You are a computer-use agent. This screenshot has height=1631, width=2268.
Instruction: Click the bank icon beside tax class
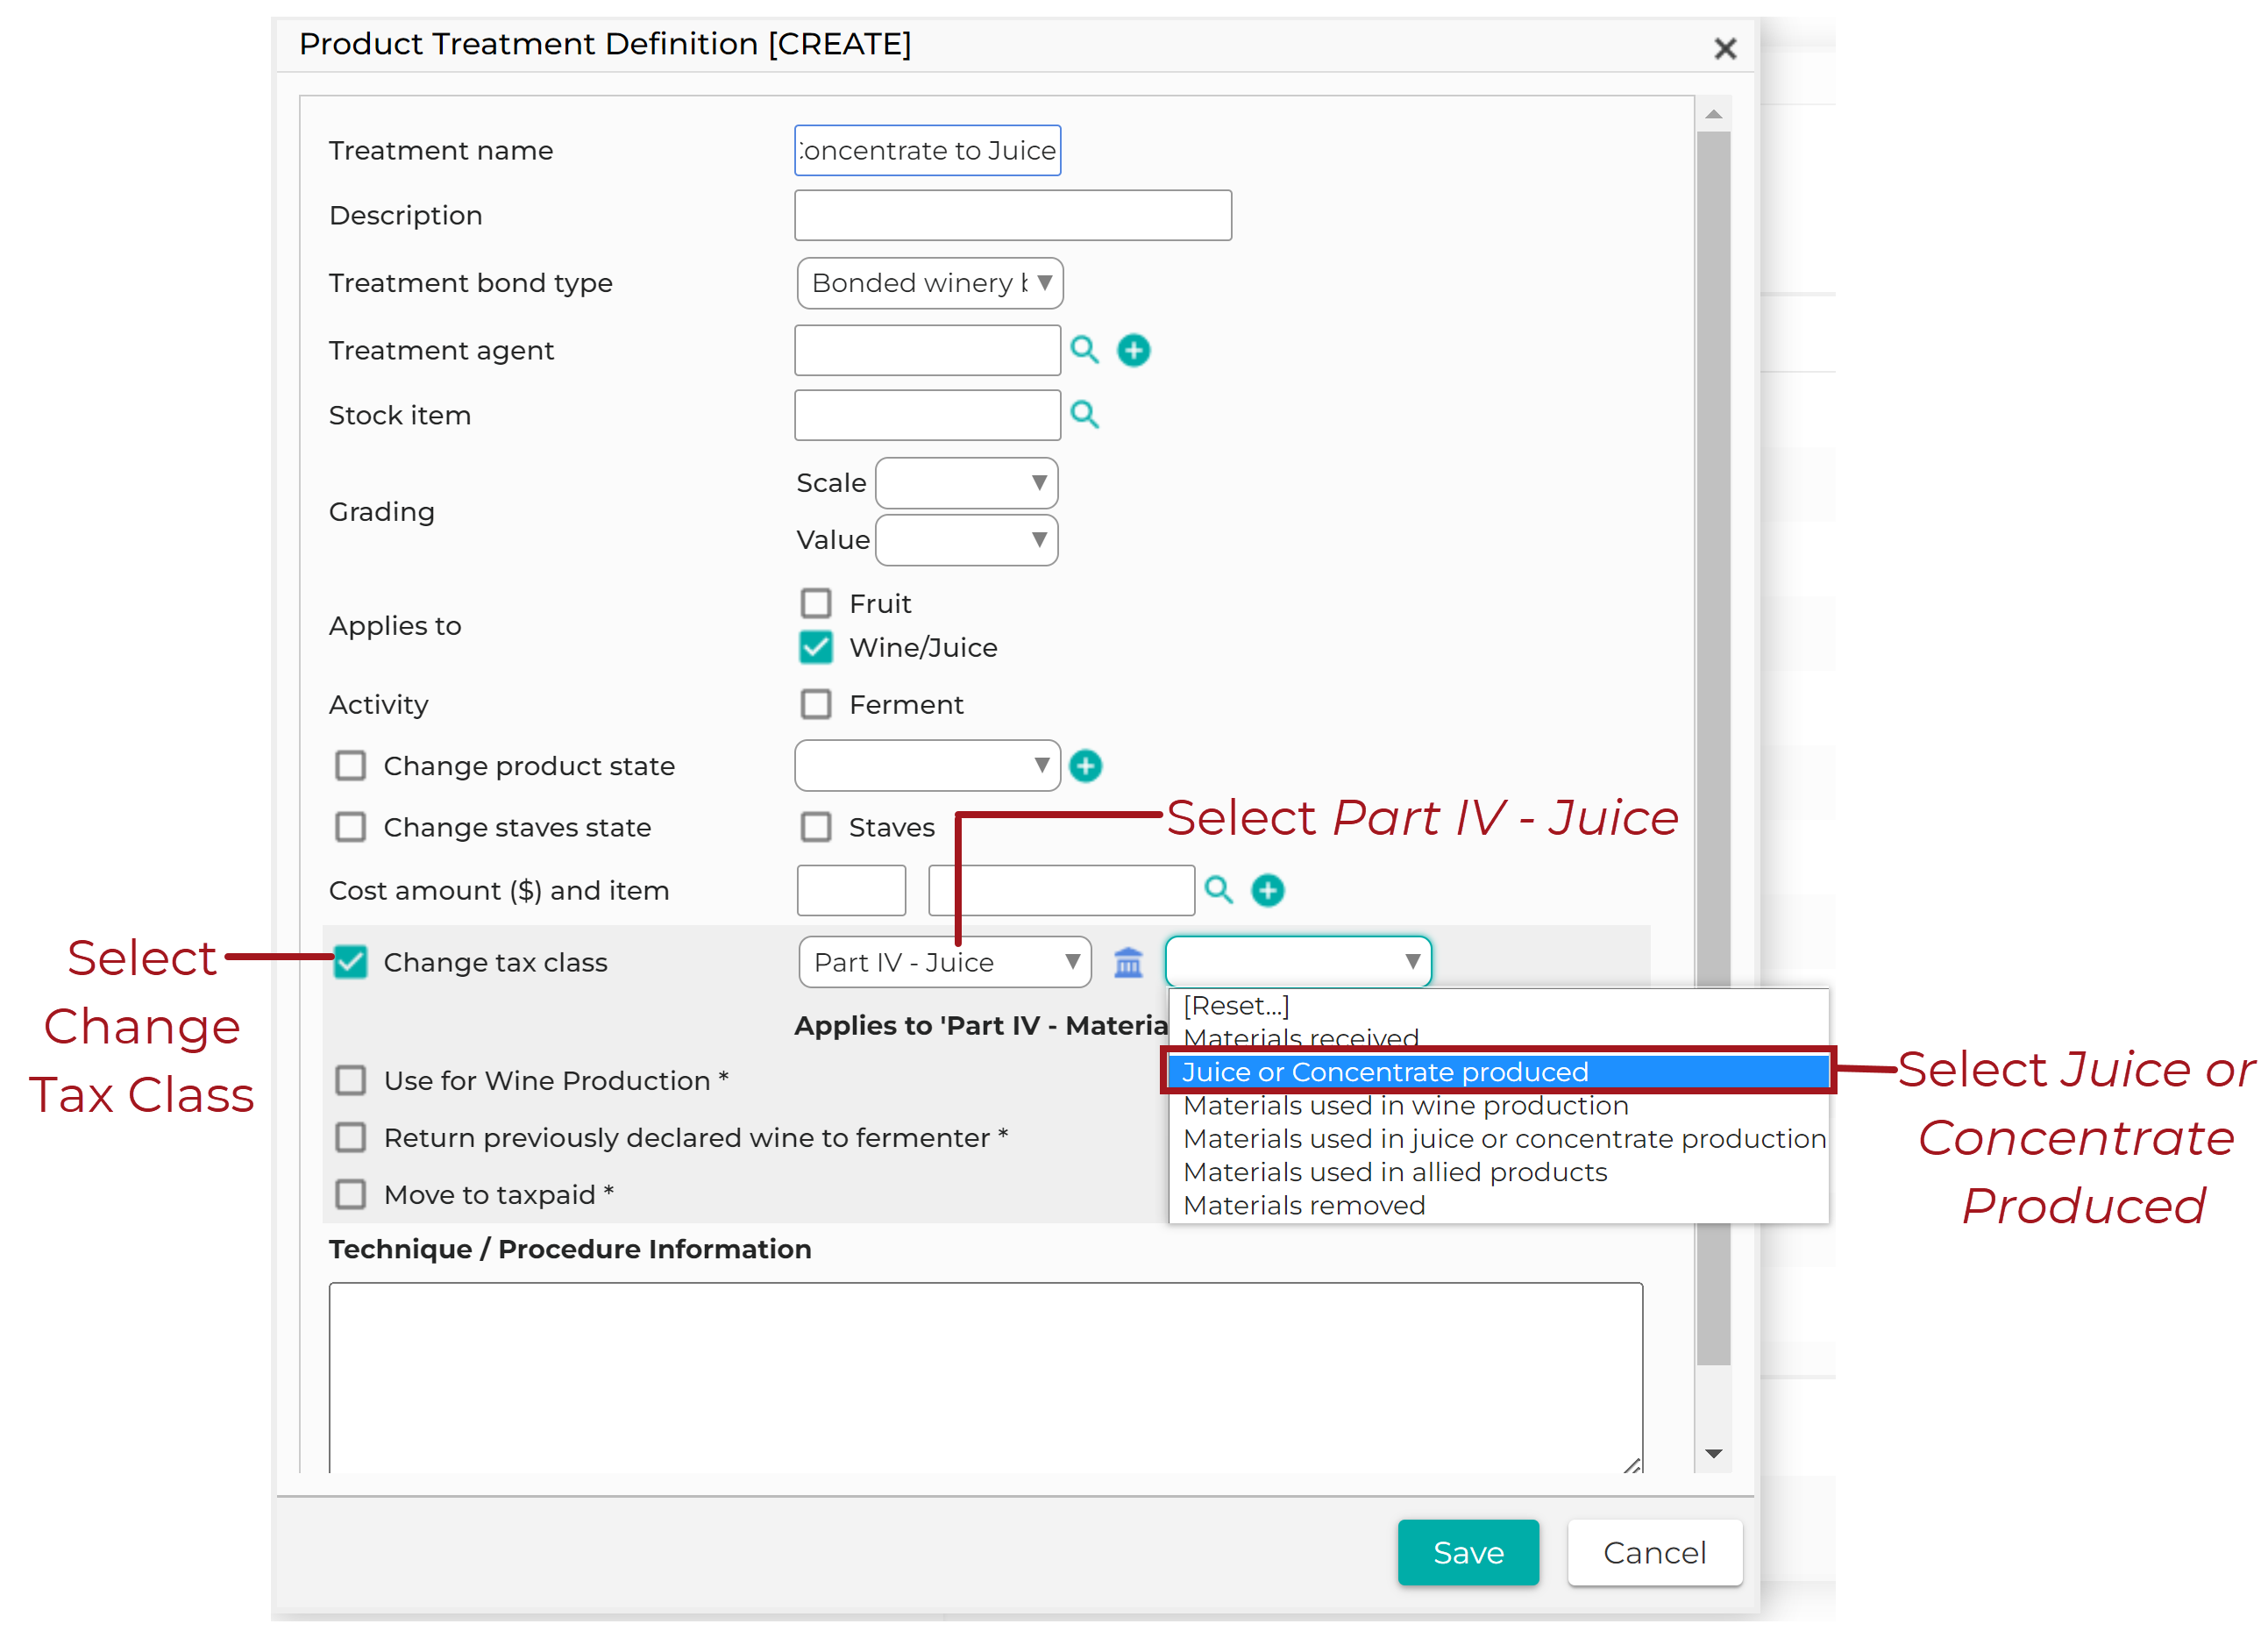1129,962
